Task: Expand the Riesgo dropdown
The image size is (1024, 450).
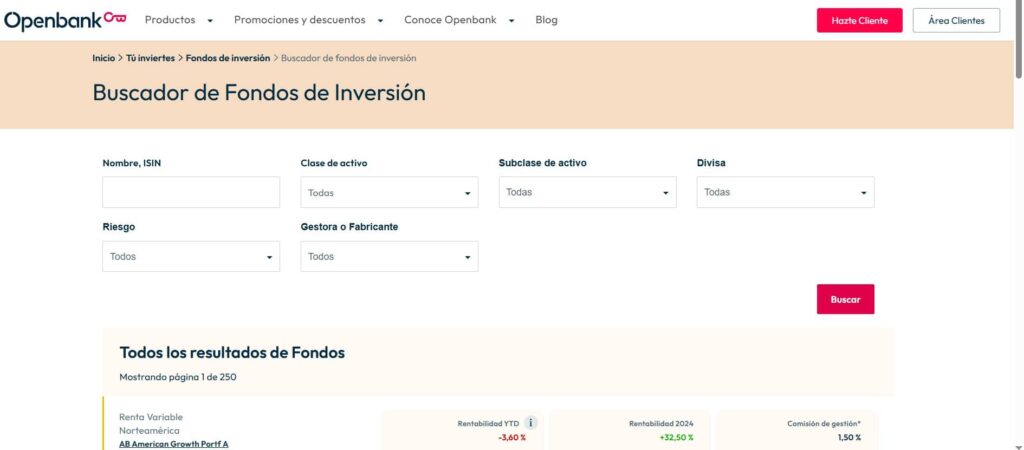Action: (191, 257)
